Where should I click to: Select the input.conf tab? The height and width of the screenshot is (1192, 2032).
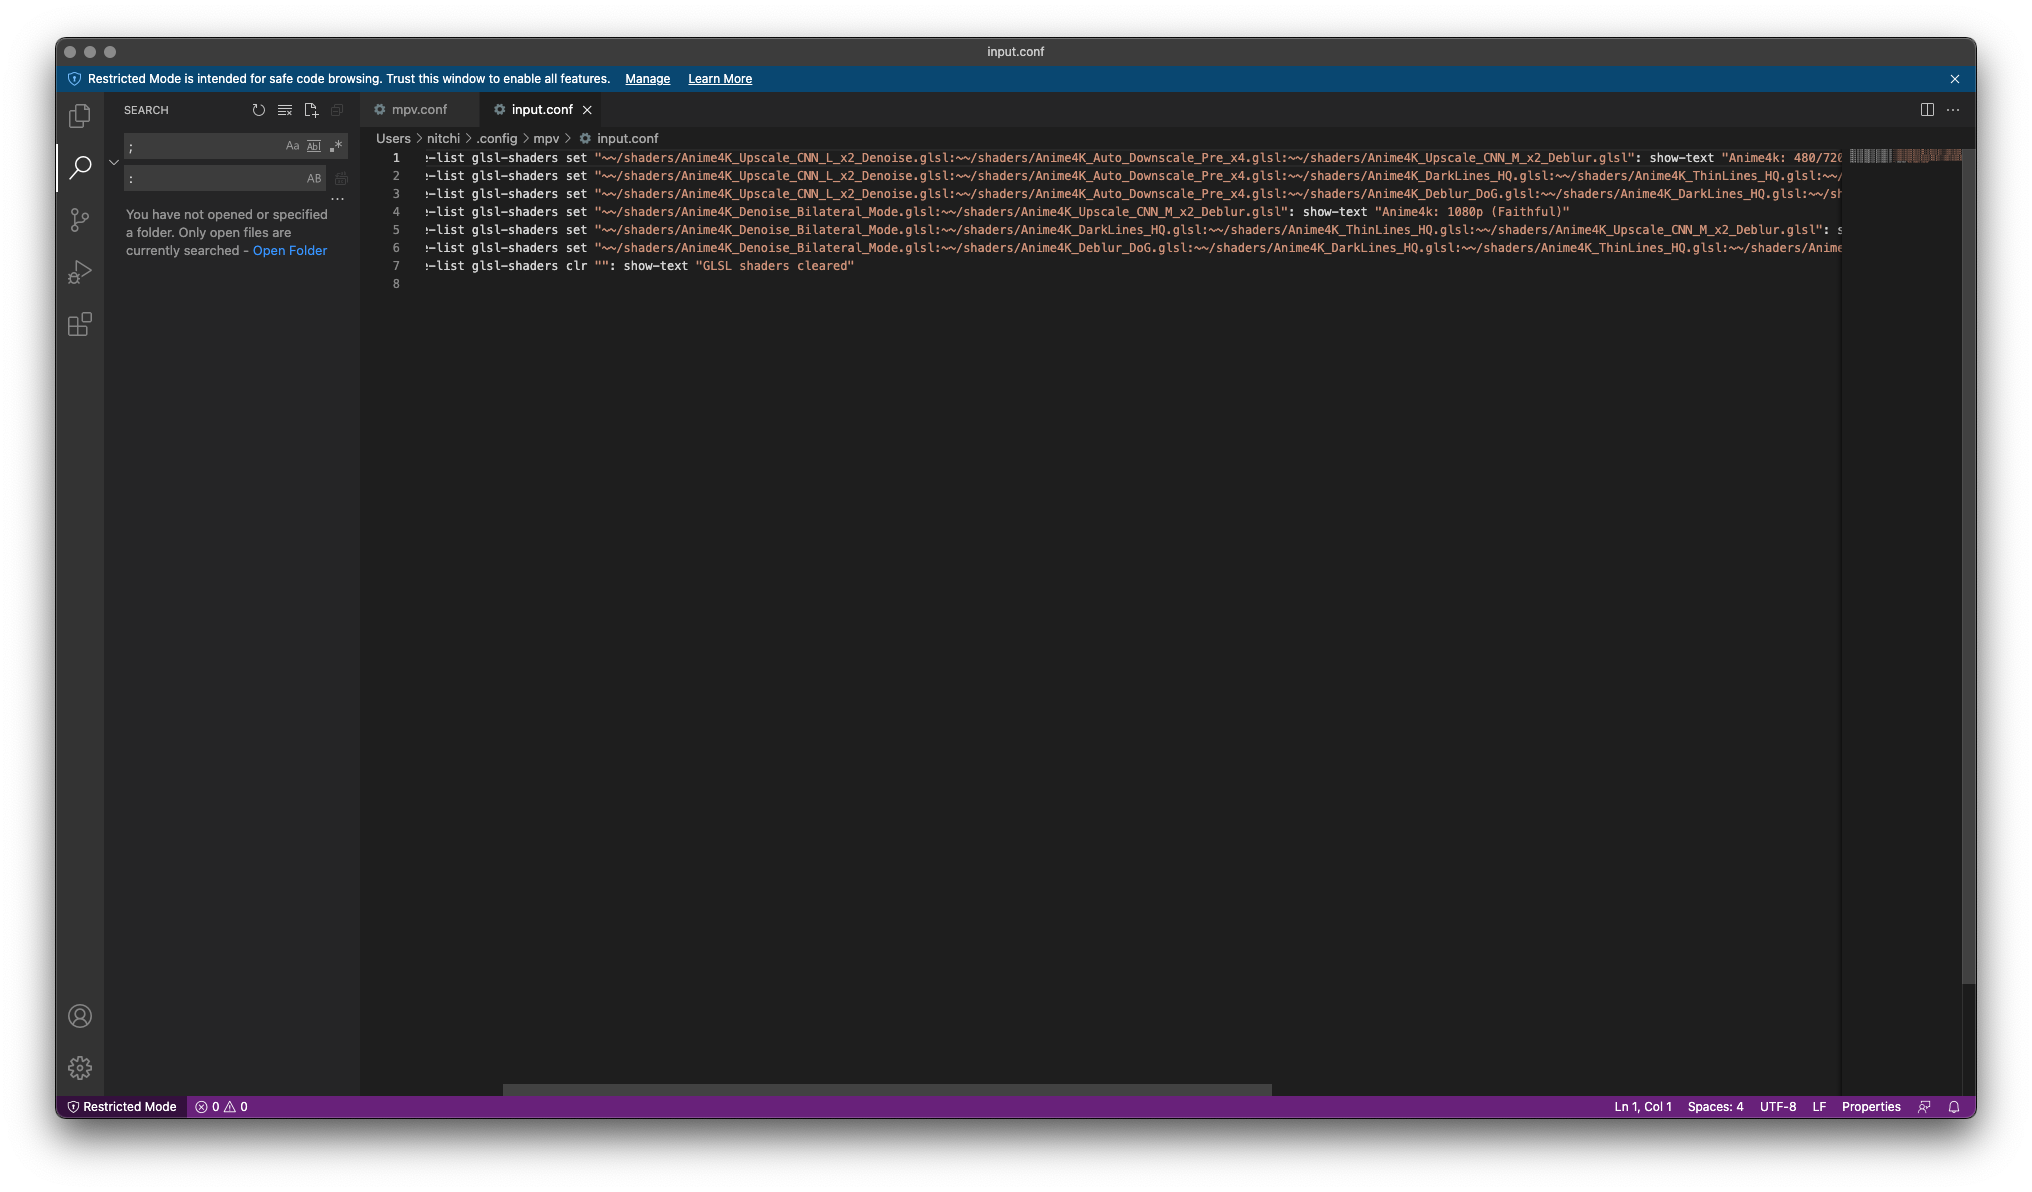point(540,110)
